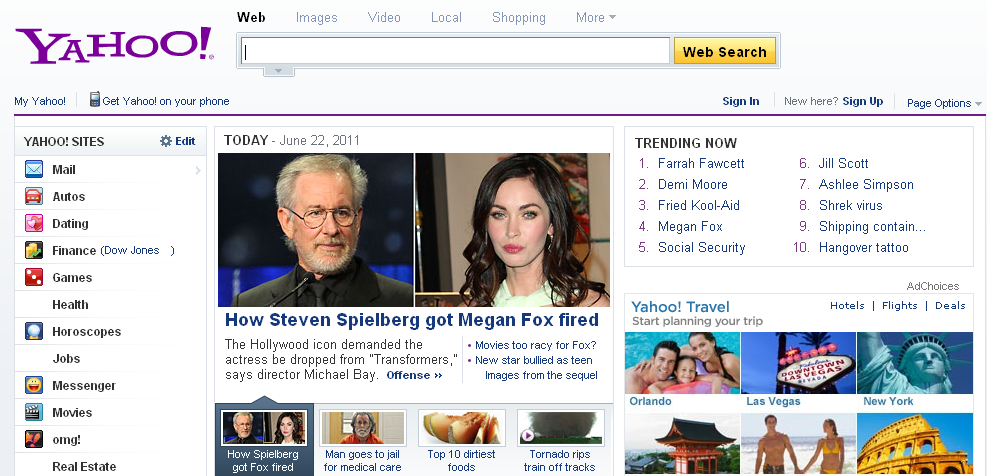Click trending topic Fried Kool-Aid
The width and height of the screenshot is (987, 476).
[x=699, y=205]
